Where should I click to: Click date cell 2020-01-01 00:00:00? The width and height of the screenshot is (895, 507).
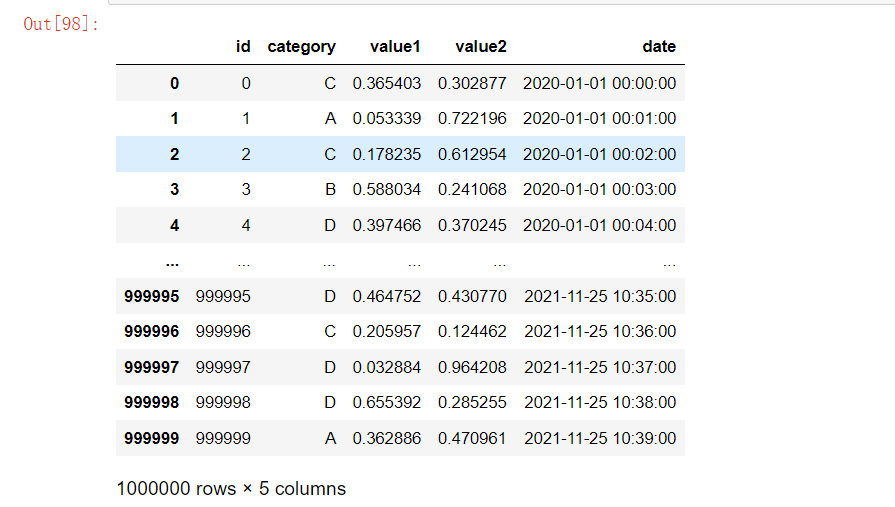tap(599, 83)
